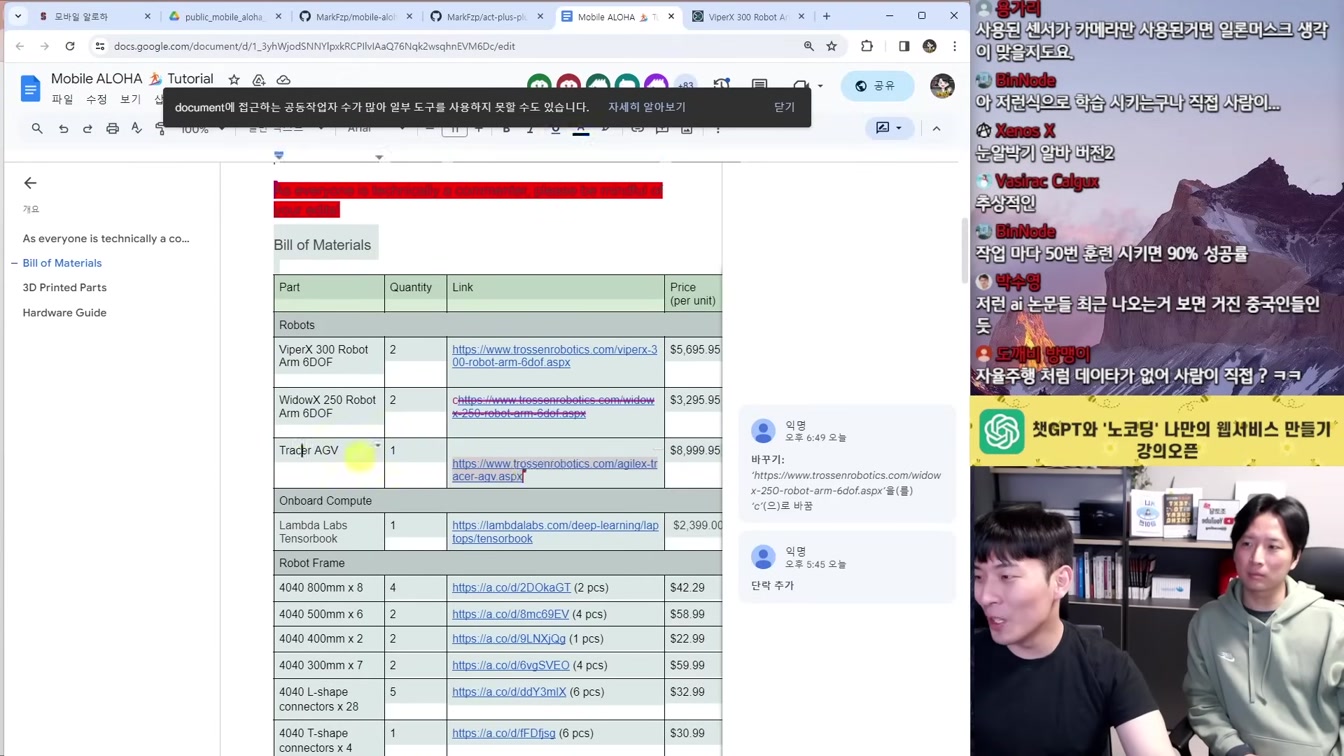Close the Mobile ALOHA Tutorial tab
Viewport: 1344px width, 756px height.
coord(671,16)
